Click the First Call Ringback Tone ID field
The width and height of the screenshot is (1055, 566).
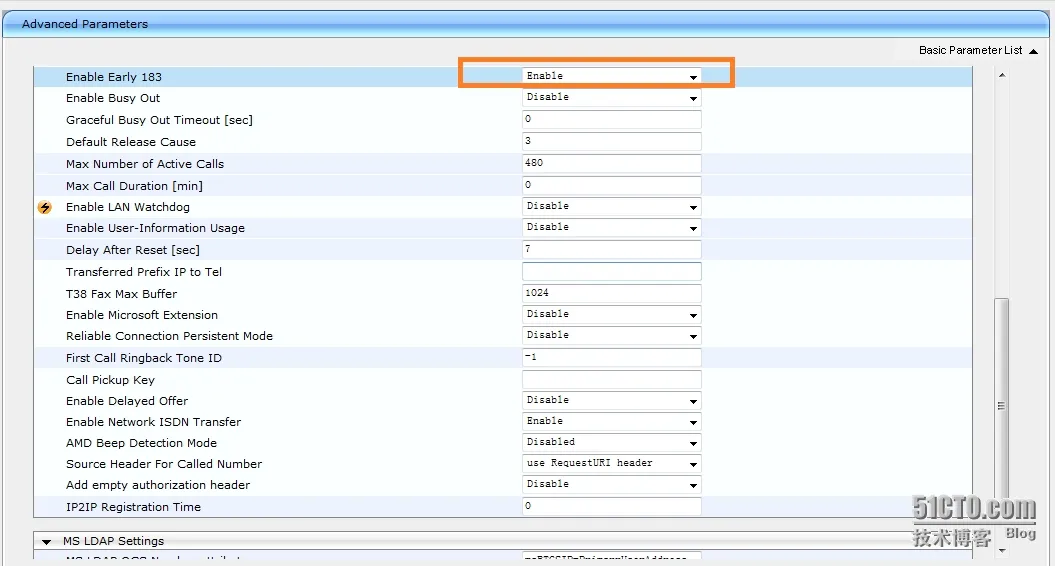click(612, 357)
